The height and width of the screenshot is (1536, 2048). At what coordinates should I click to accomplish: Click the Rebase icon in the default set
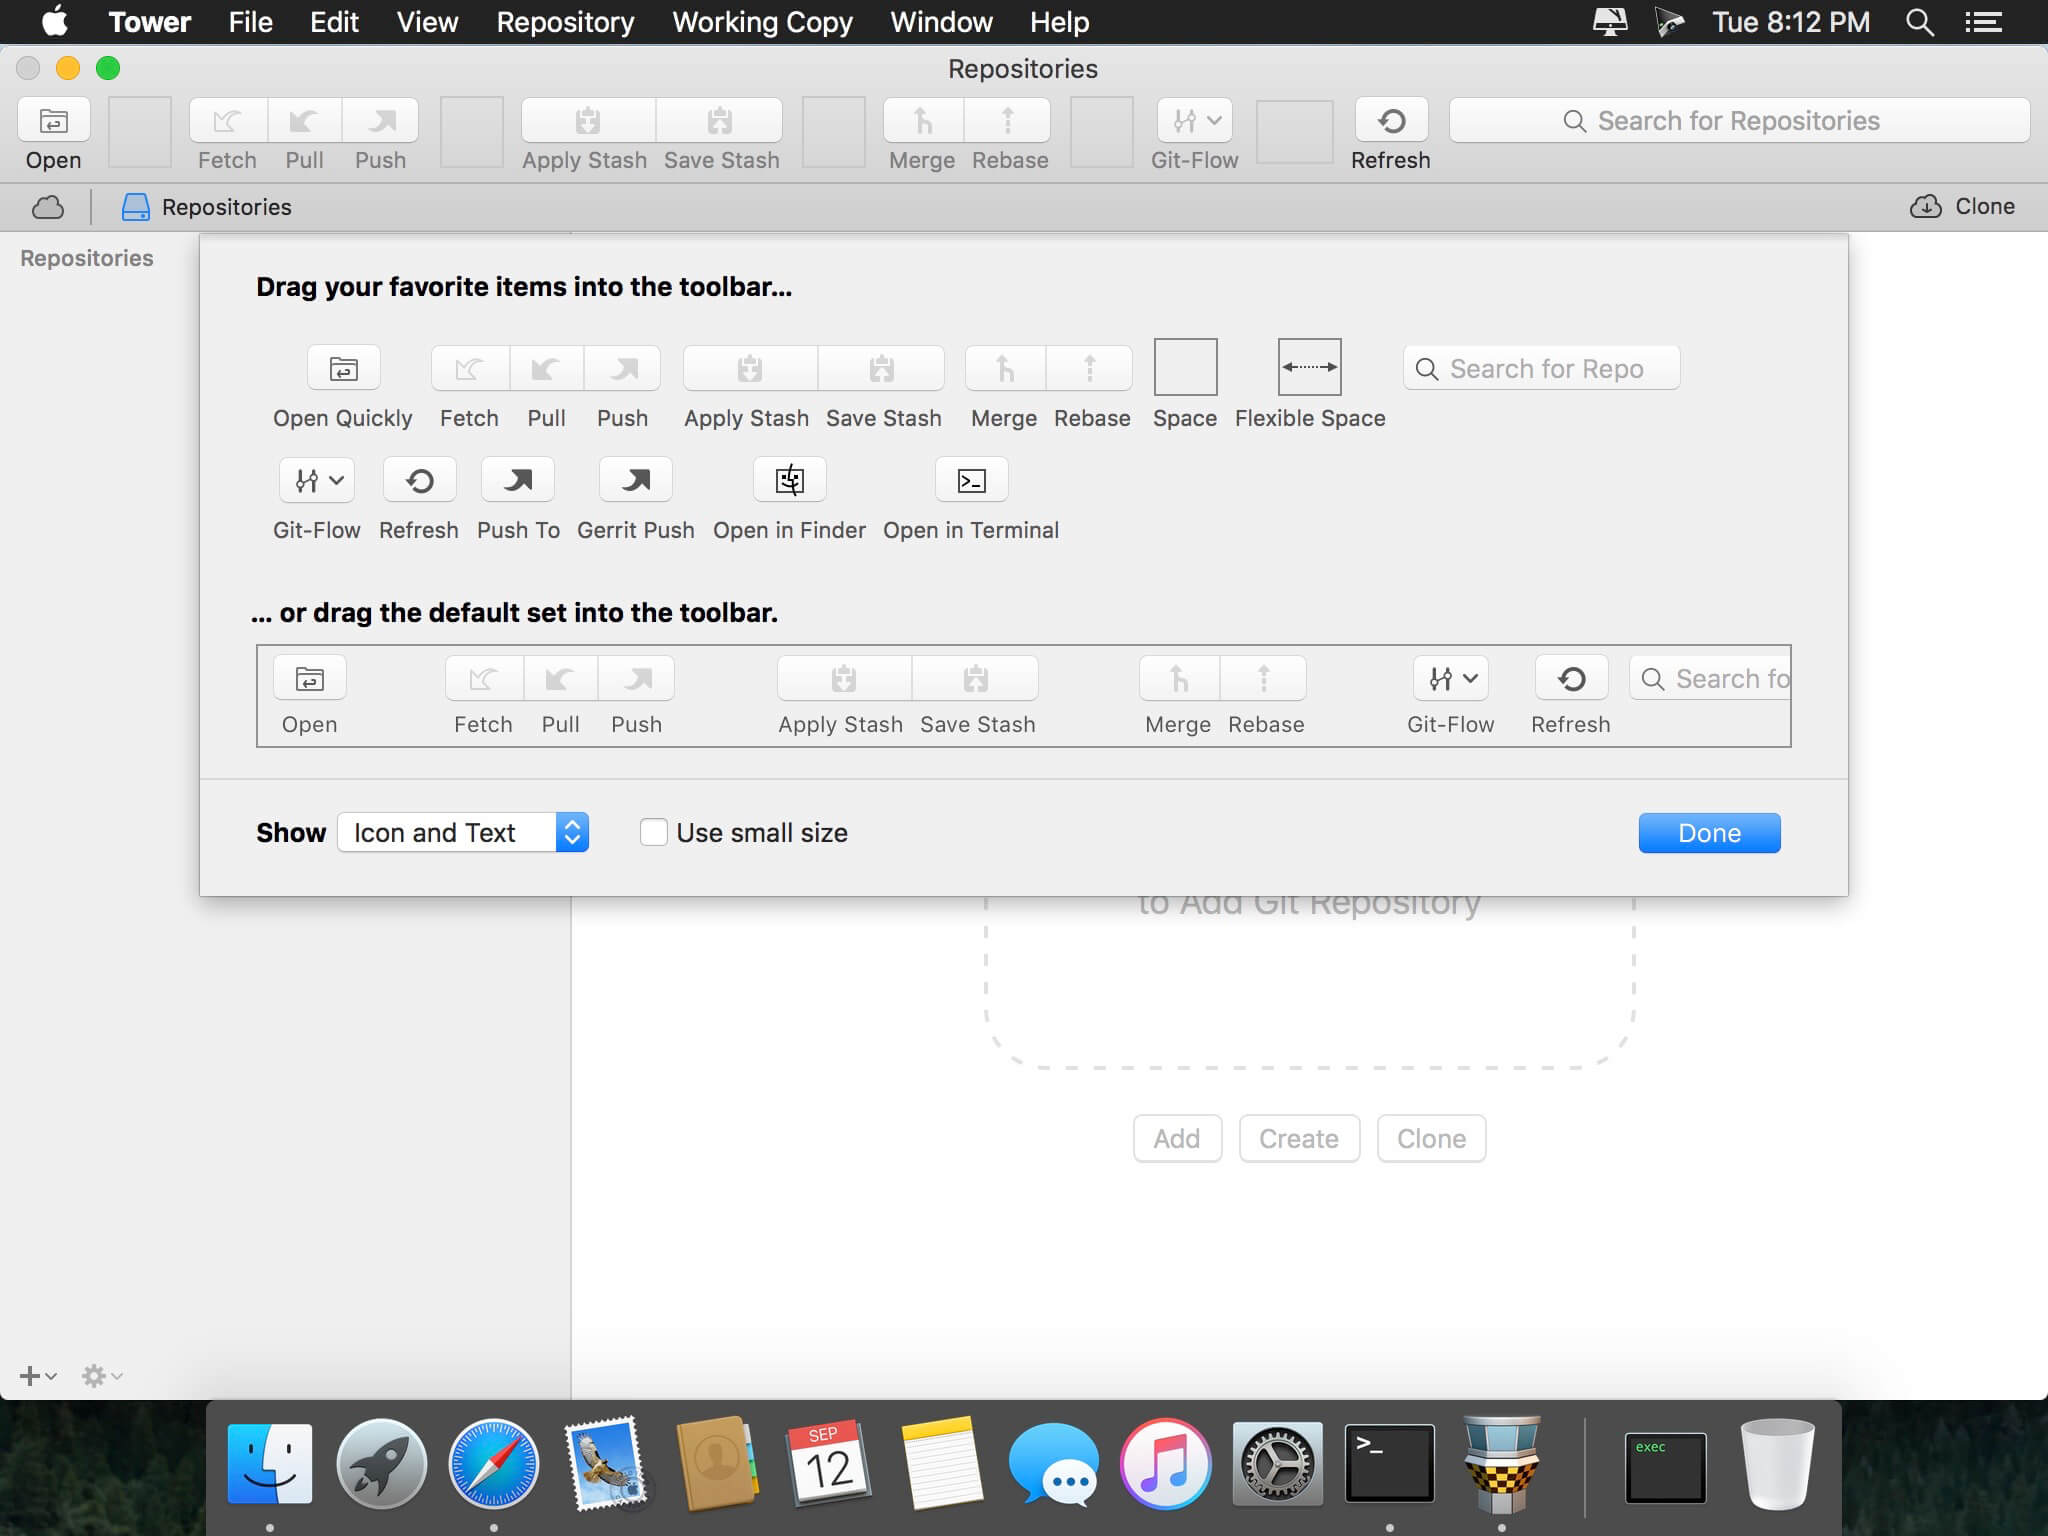[1264, 678]
